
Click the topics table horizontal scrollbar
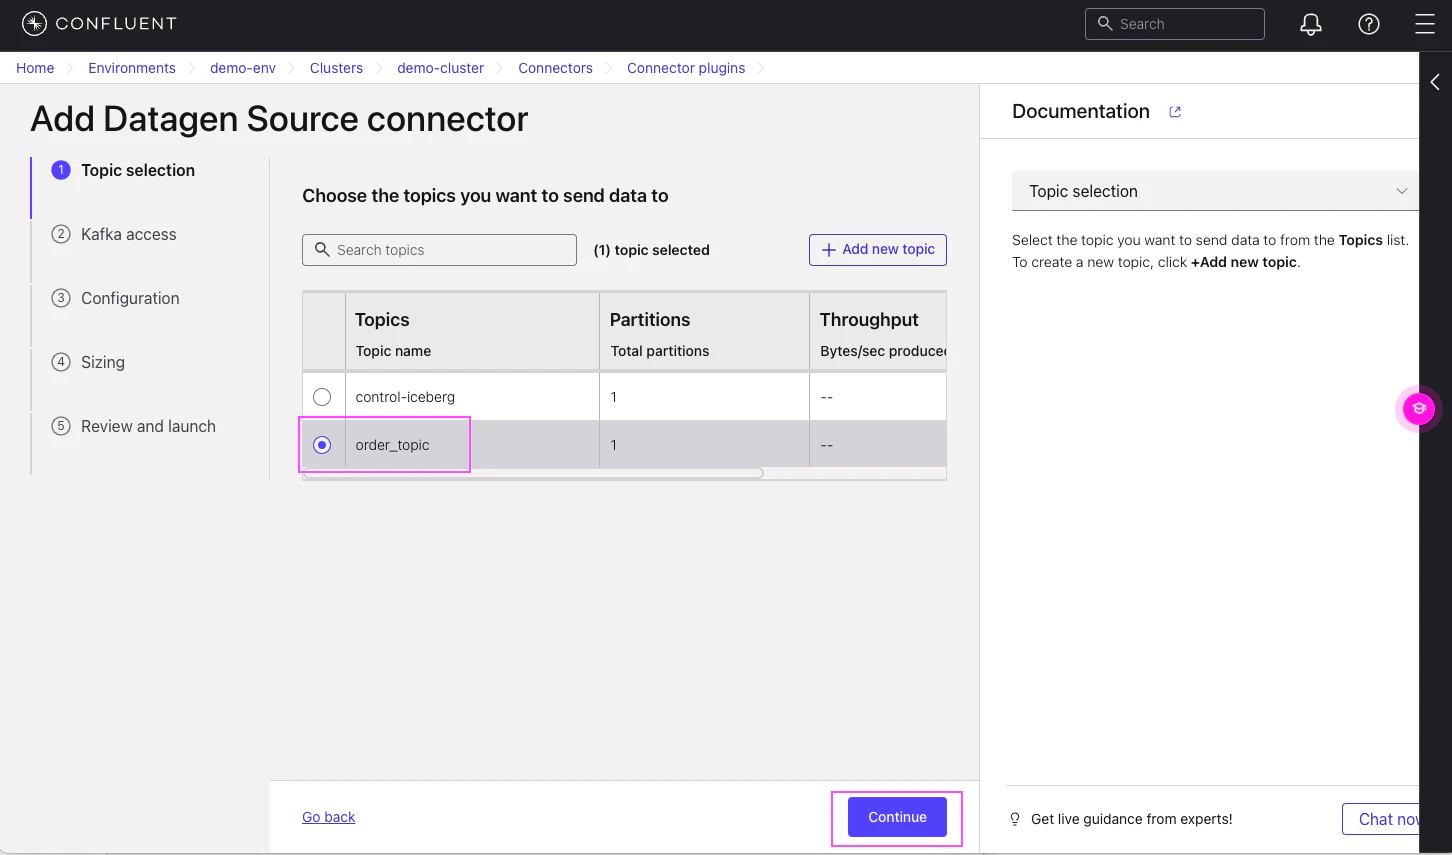533,473
